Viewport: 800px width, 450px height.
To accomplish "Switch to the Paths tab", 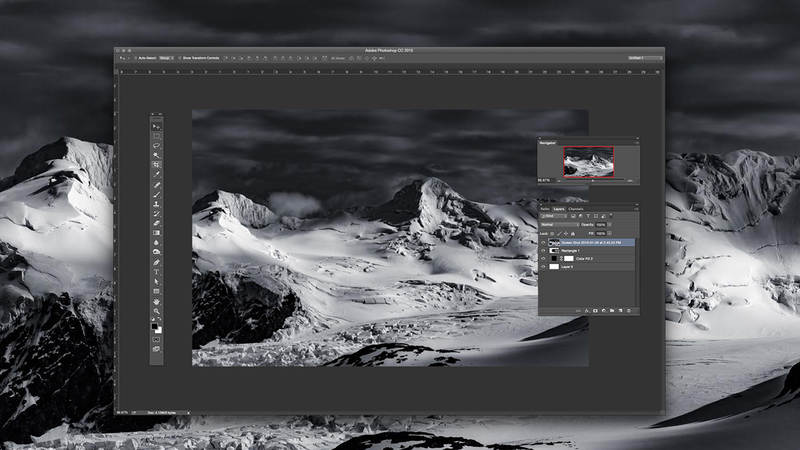I will coord(546,209).
